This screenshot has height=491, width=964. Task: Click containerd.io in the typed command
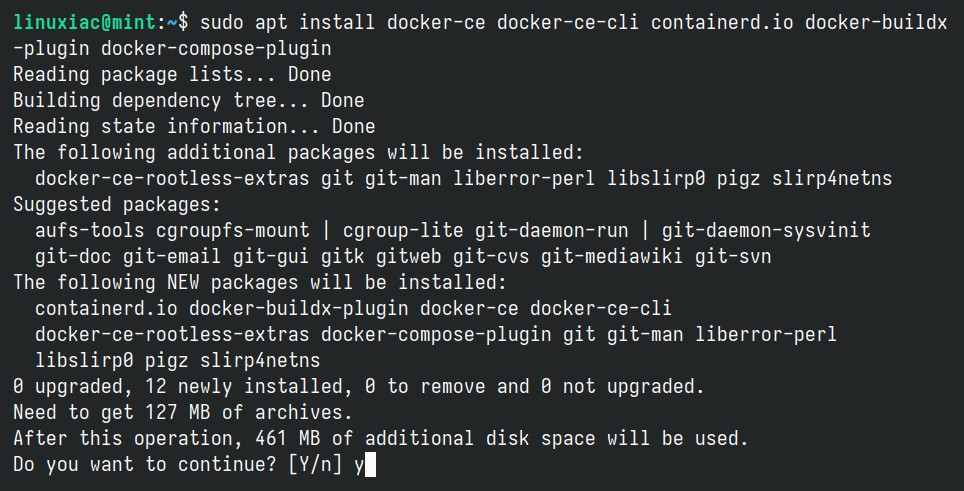722,23
